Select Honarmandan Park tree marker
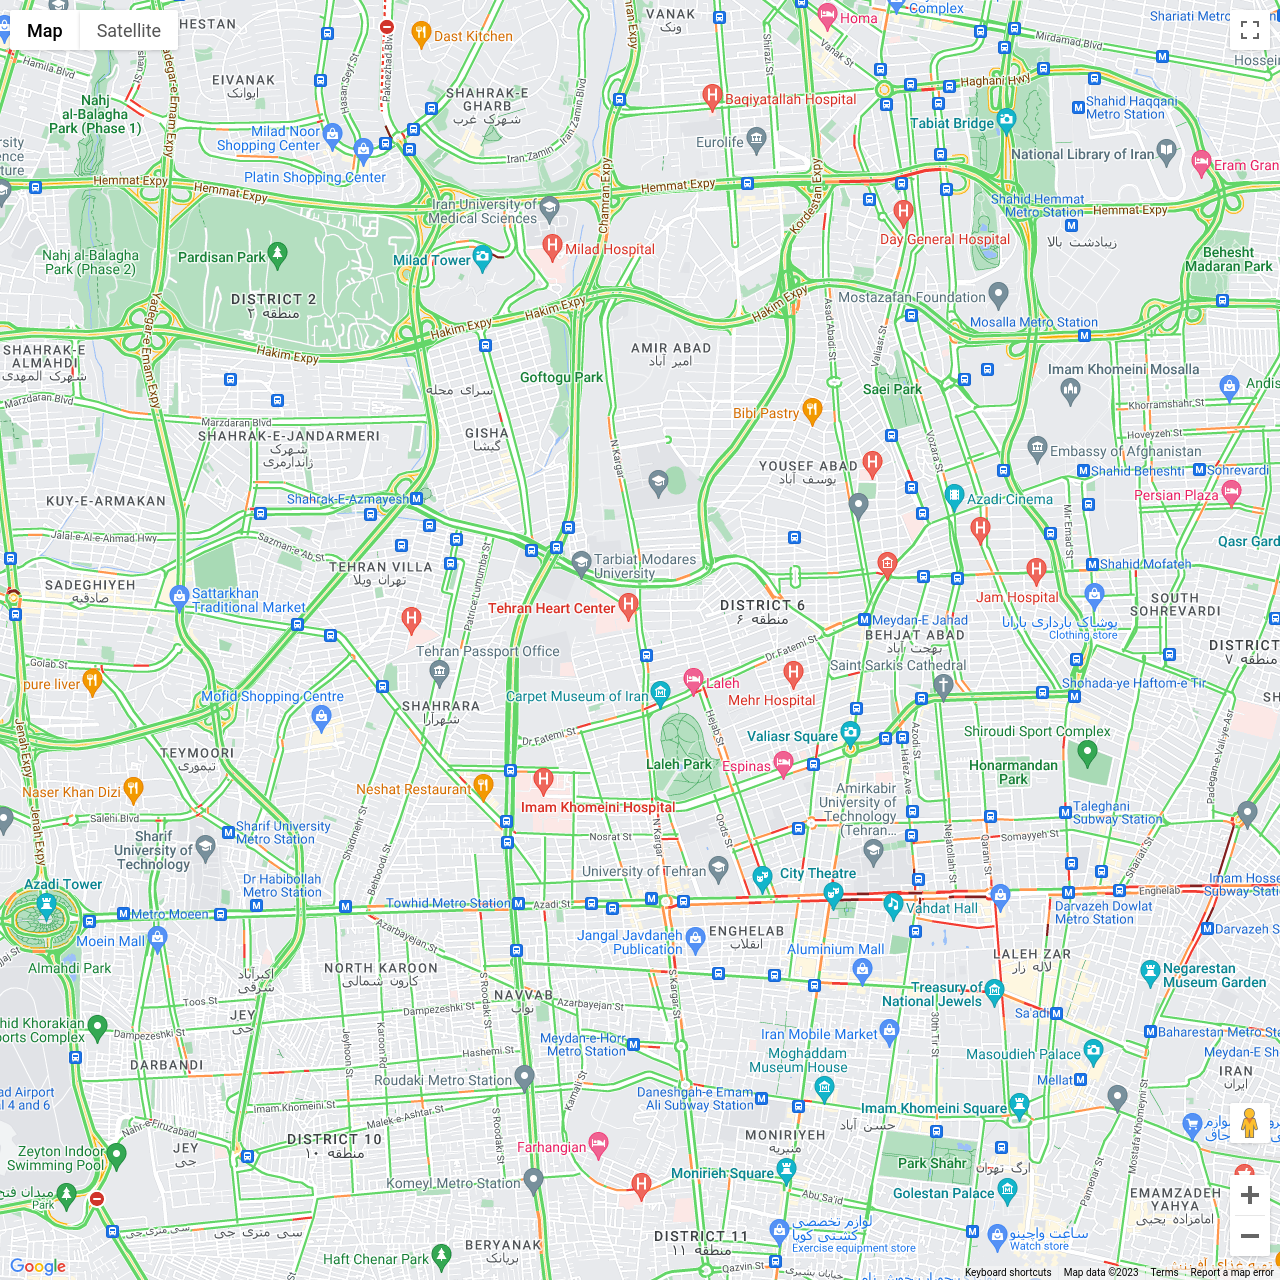Image resolution: width=1280 pixels, height=1280 pixels. (x=1088, y=755)
